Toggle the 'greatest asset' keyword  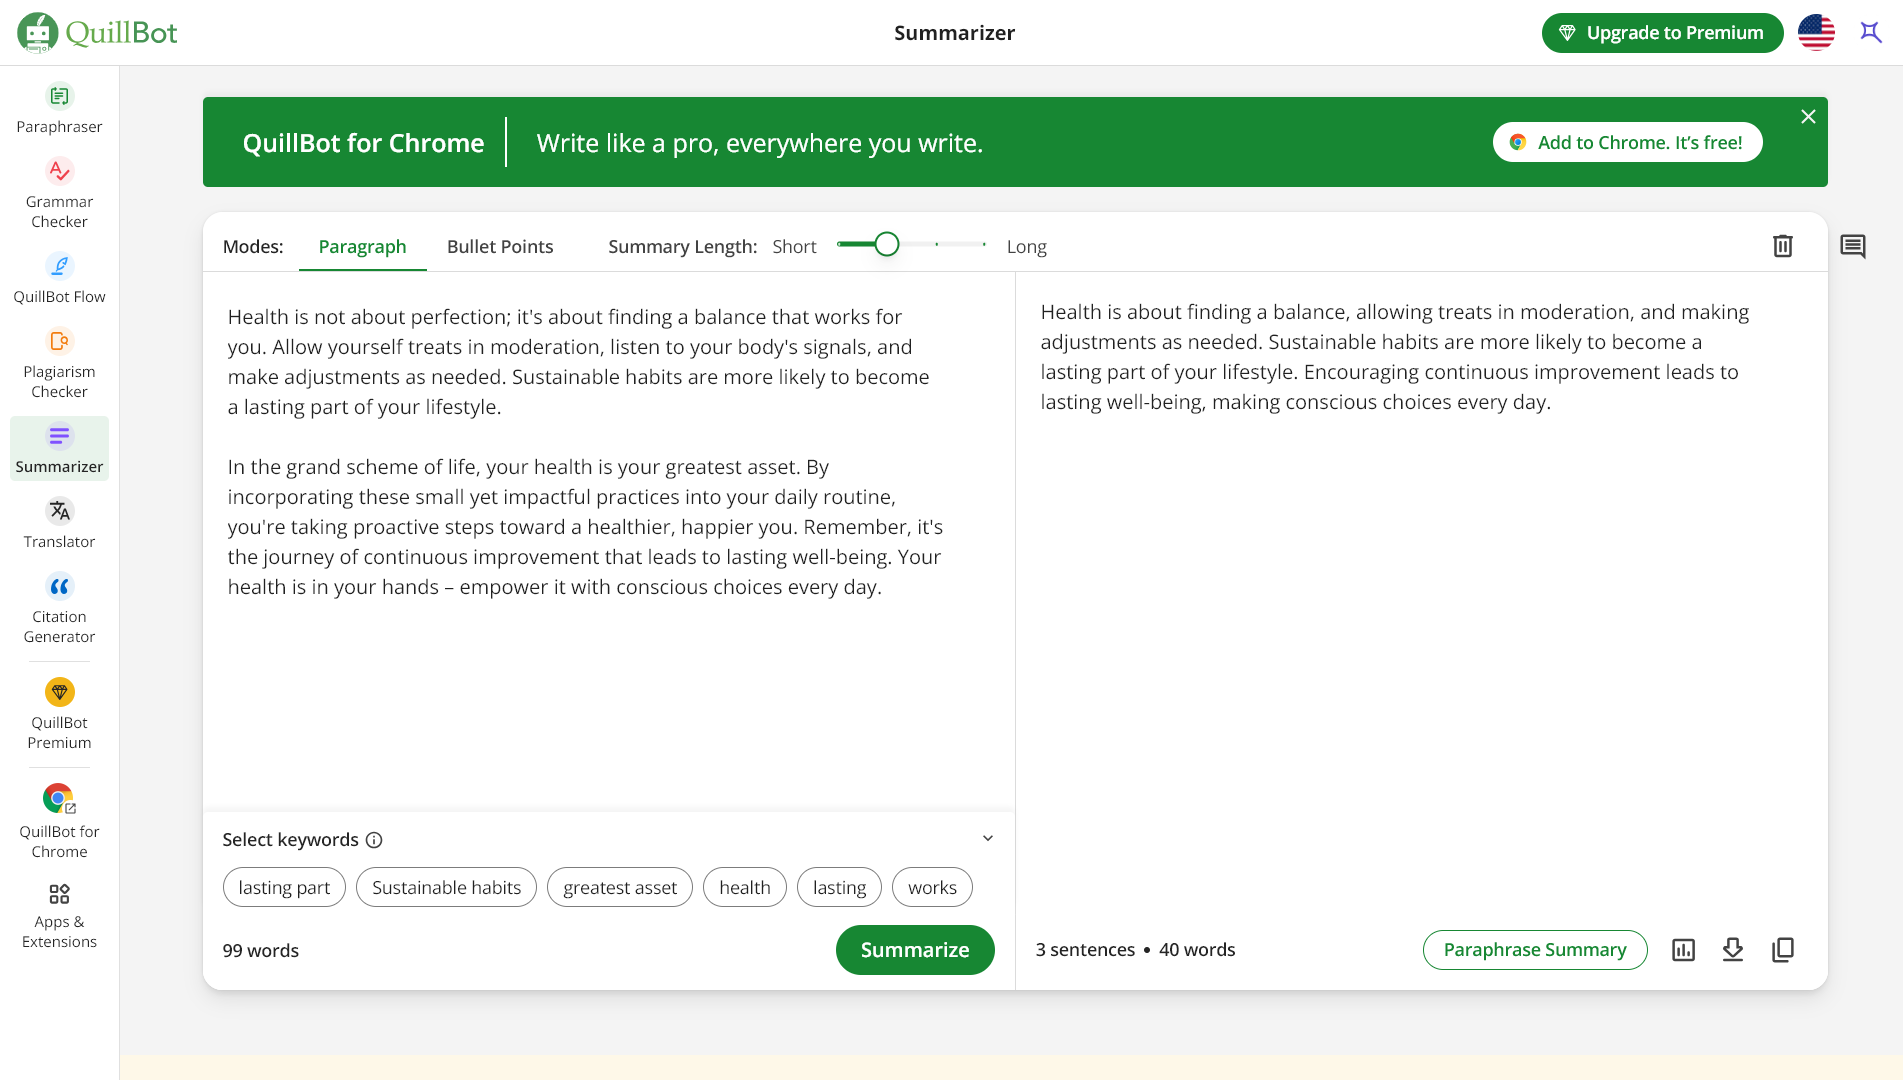coord(620,887)
